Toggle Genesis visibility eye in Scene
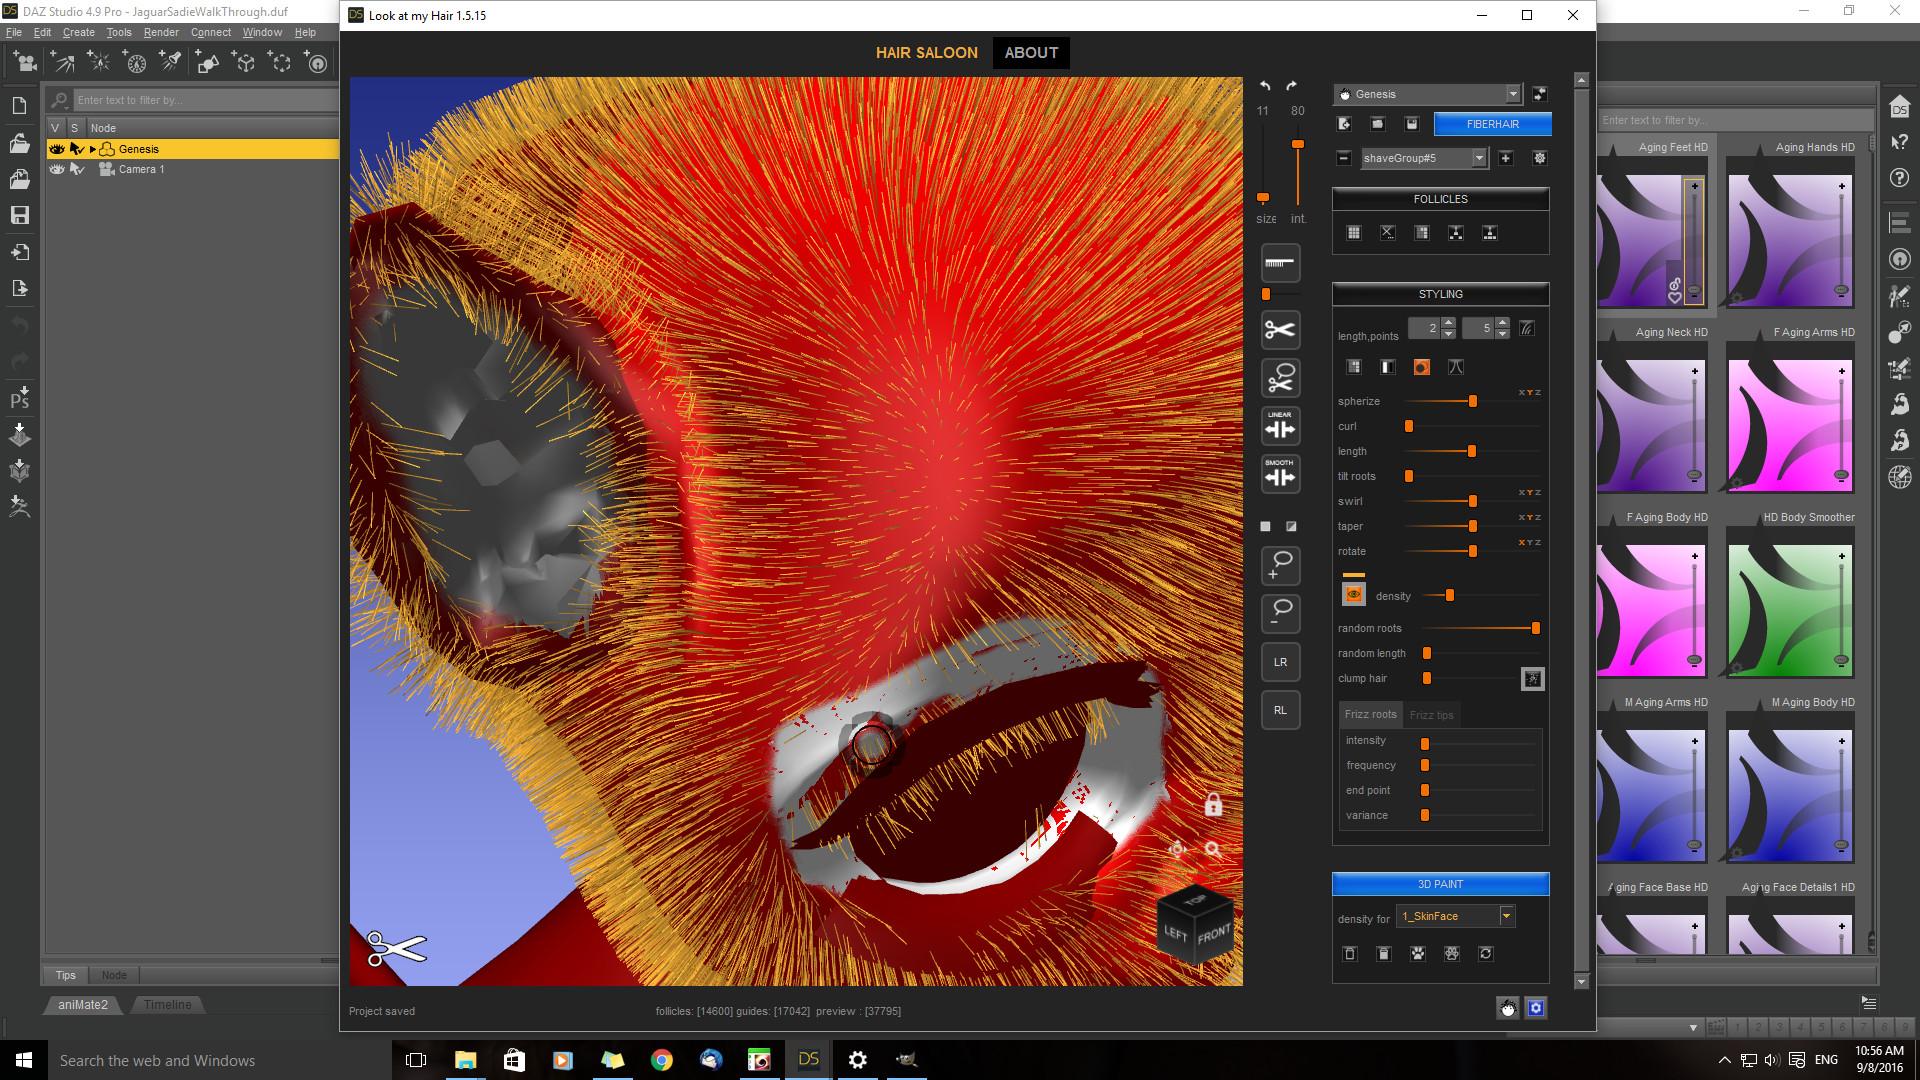The height and width of the screenshot is (1080, 1920). pos(57,149)
